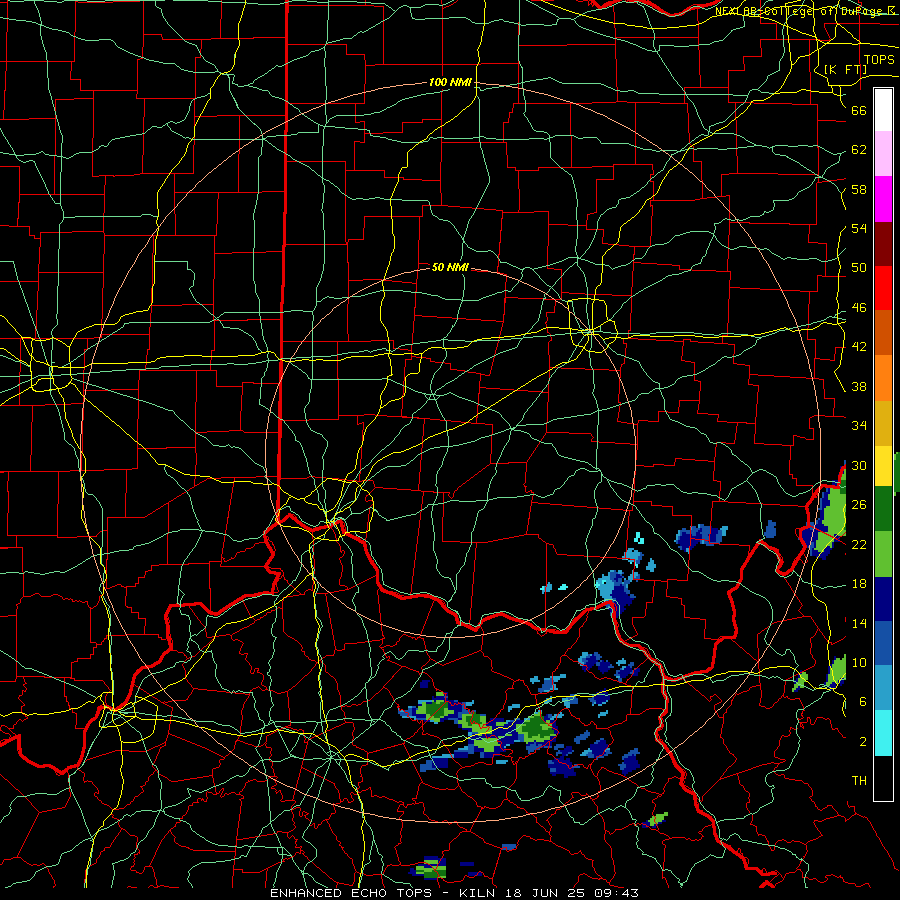900x900 pixels.
Task: Pick the magenta segment of the color bar
Action: coord(883,199)
